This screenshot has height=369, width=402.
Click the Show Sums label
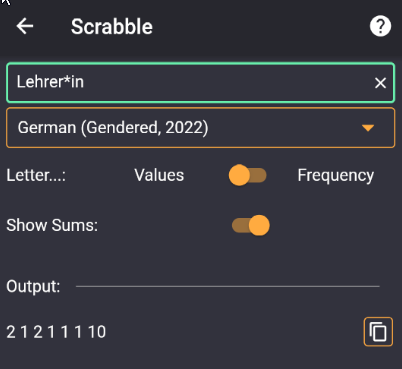coord(52,225)
